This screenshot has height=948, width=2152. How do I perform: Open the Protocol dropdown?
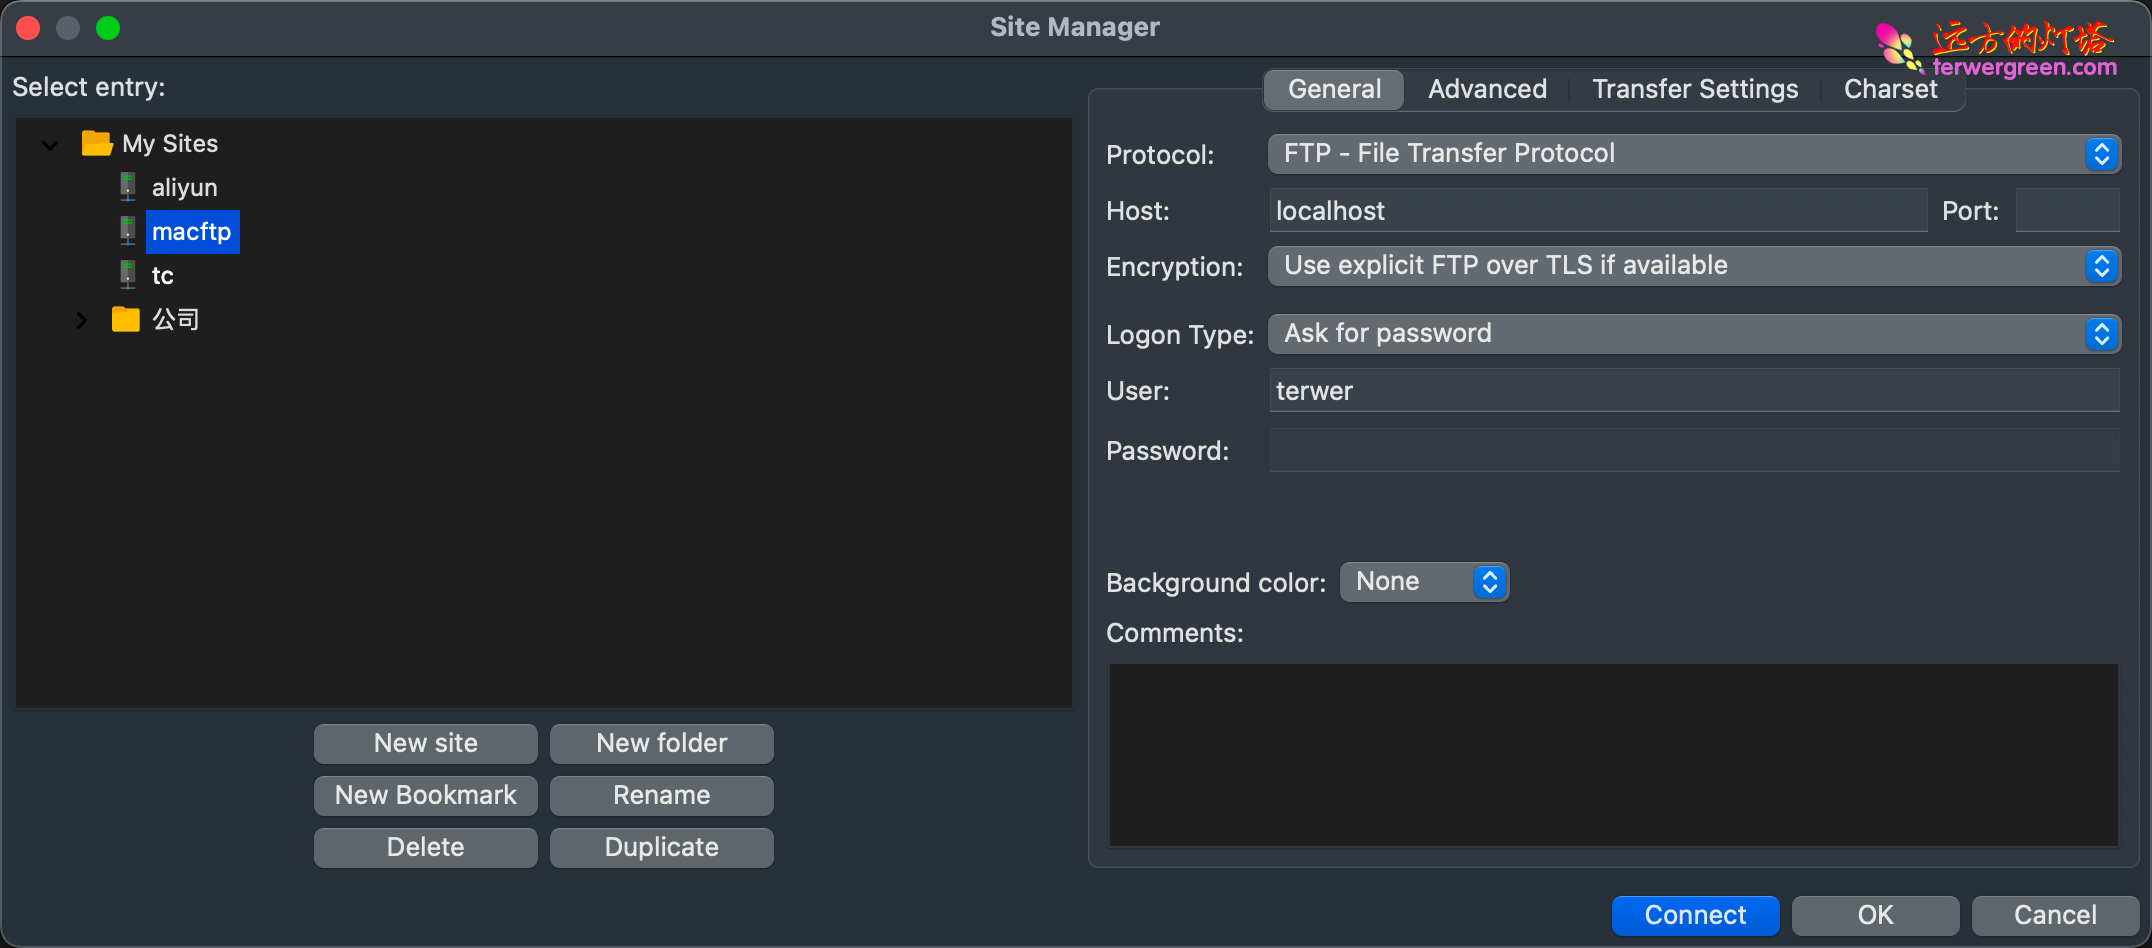(1693, 154)
